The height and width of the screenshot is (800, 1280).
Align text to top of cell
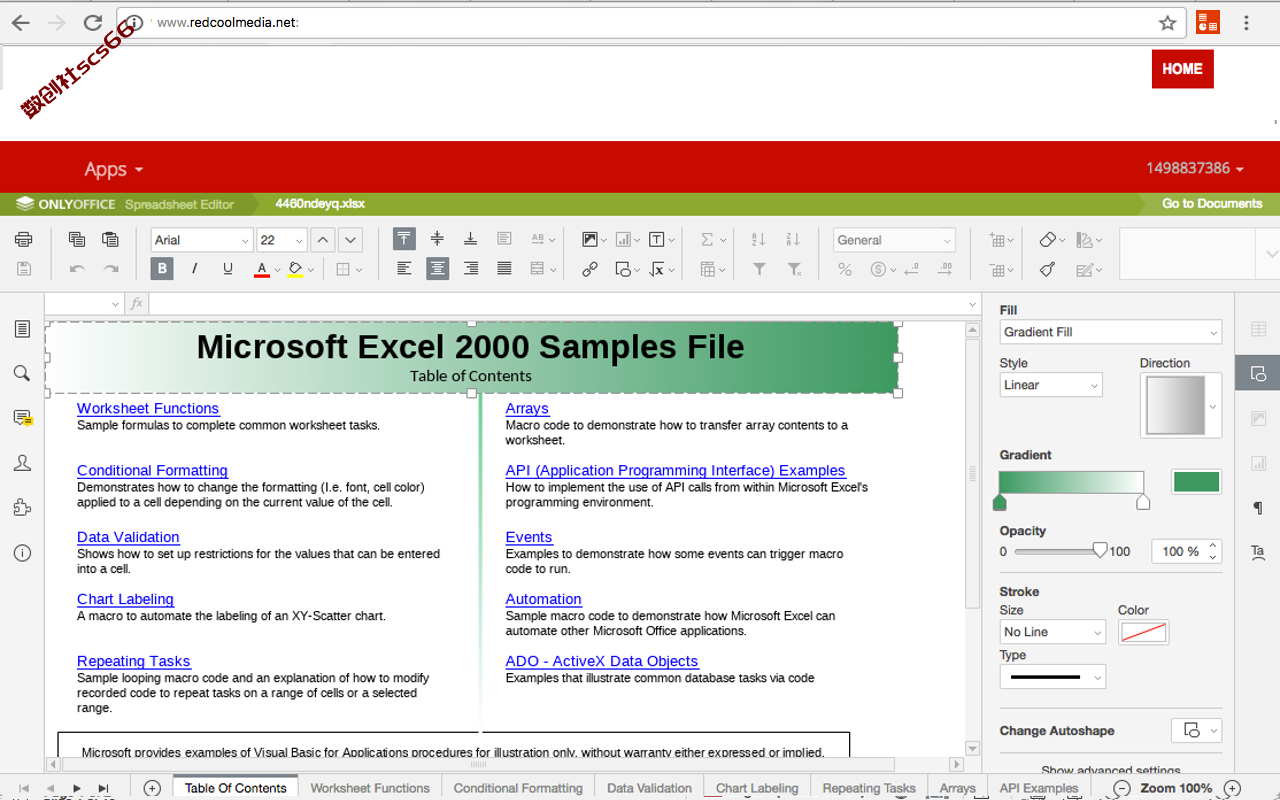[x=404, y=239]
